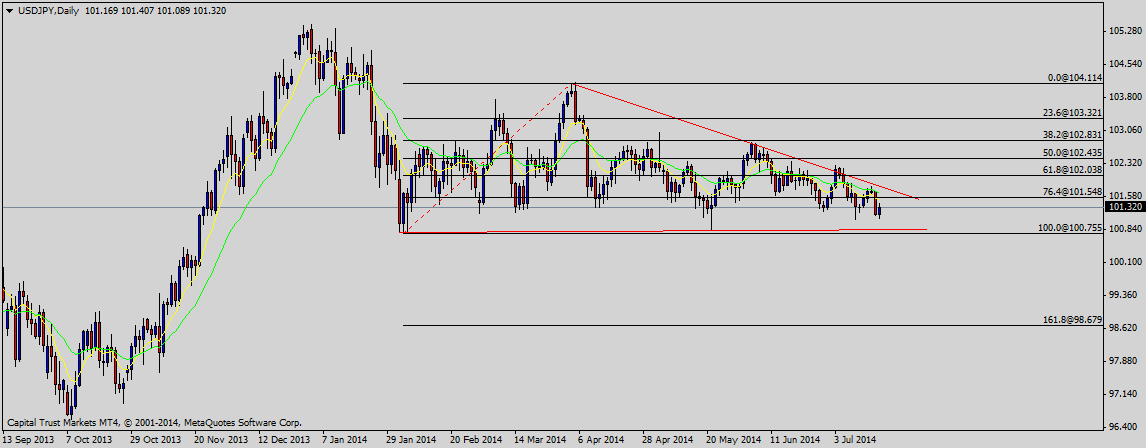Select the 61.8@102.038 retracement label

1072,171
